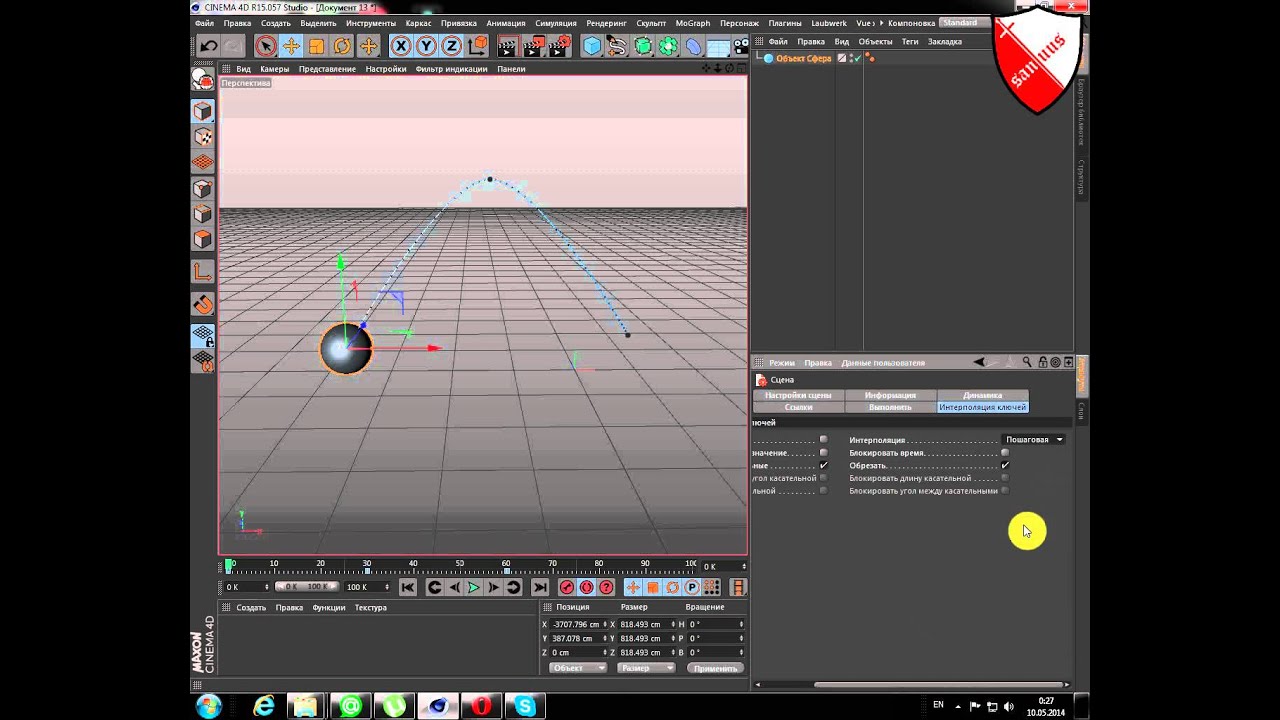The height and width of the screenshot is (720, 1280).
Task: Select Объект Сфера in object manager
Action: (804, 58)
